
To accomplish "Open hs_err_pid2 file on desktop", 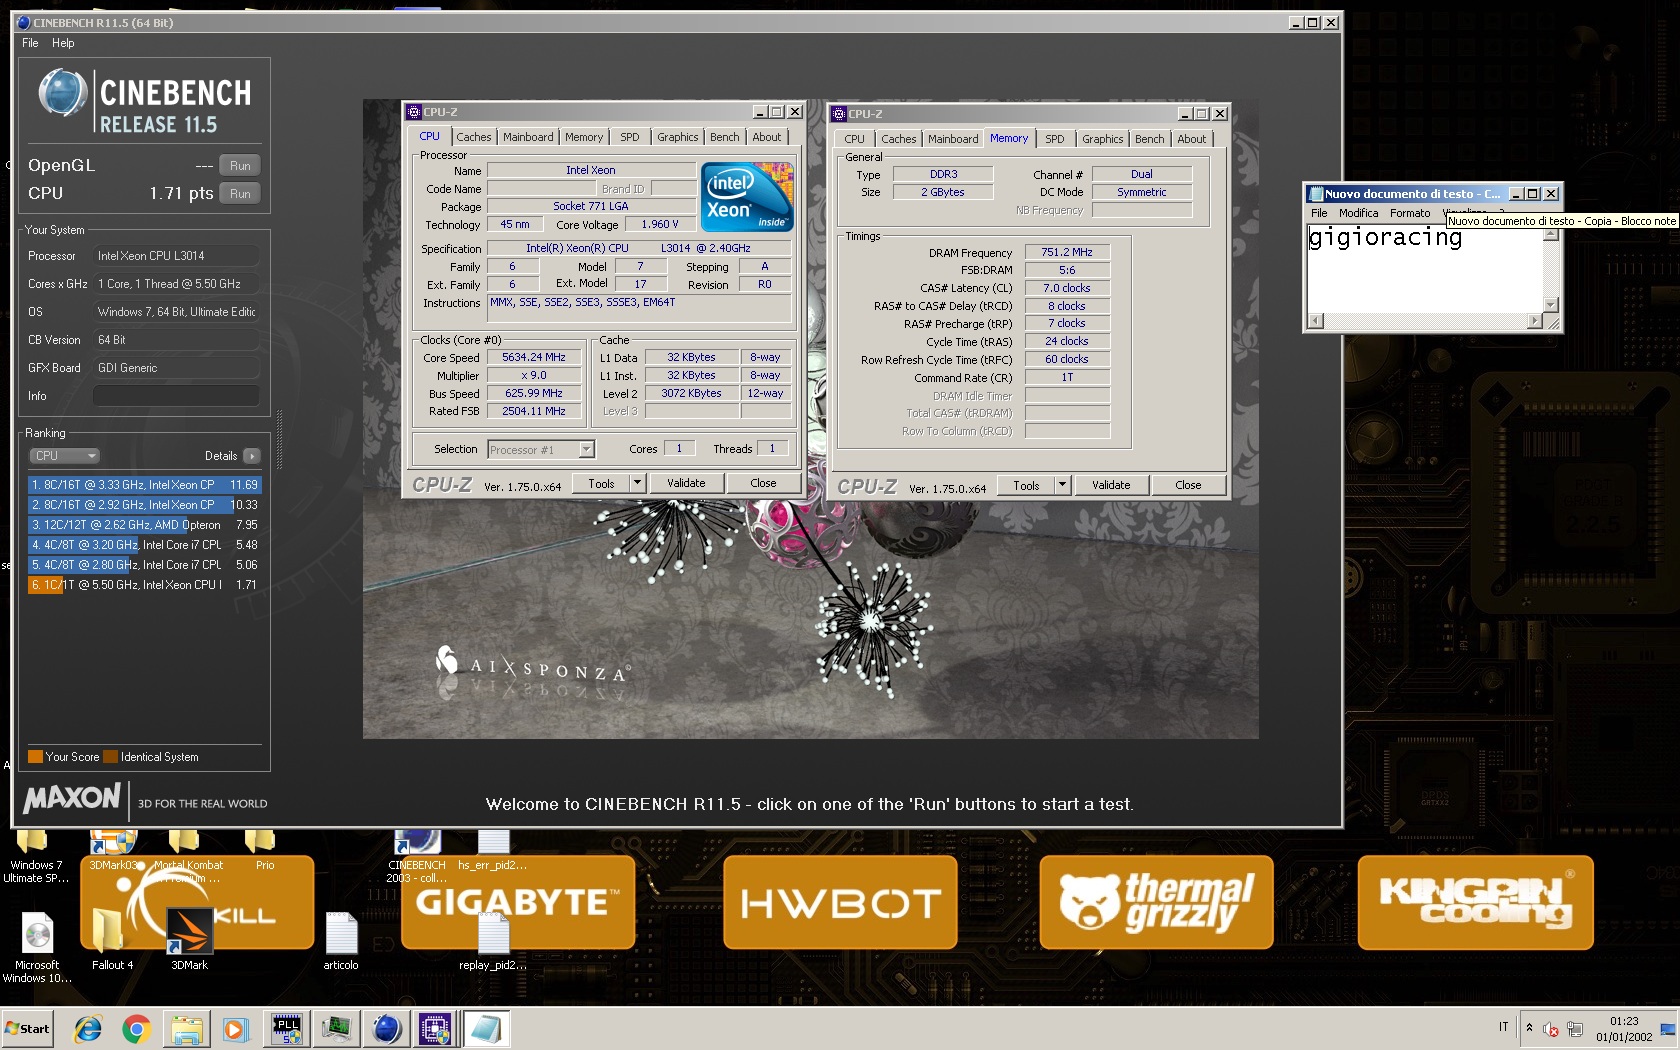I will tap(492, 852).
